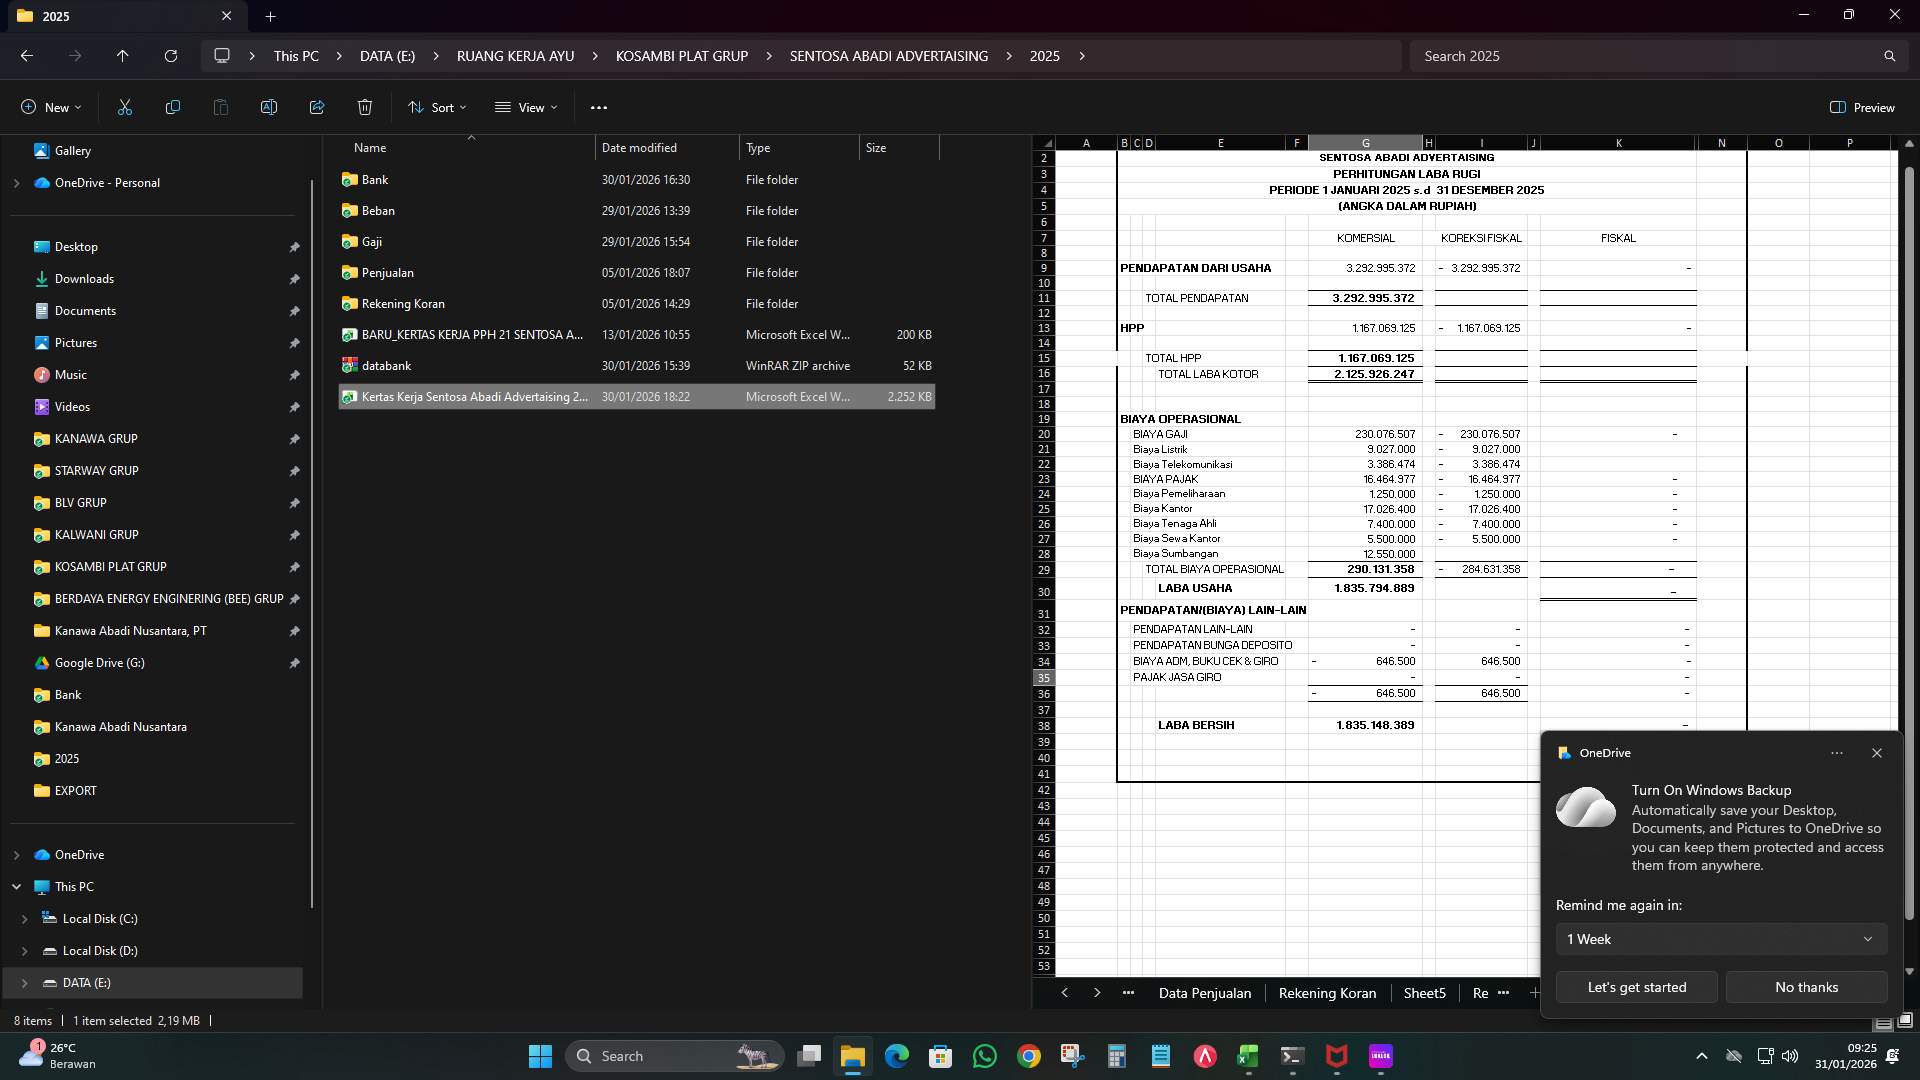Open the Cut icon in Explorer toolbar
Screen dimensions: 1920x1080
124,107
